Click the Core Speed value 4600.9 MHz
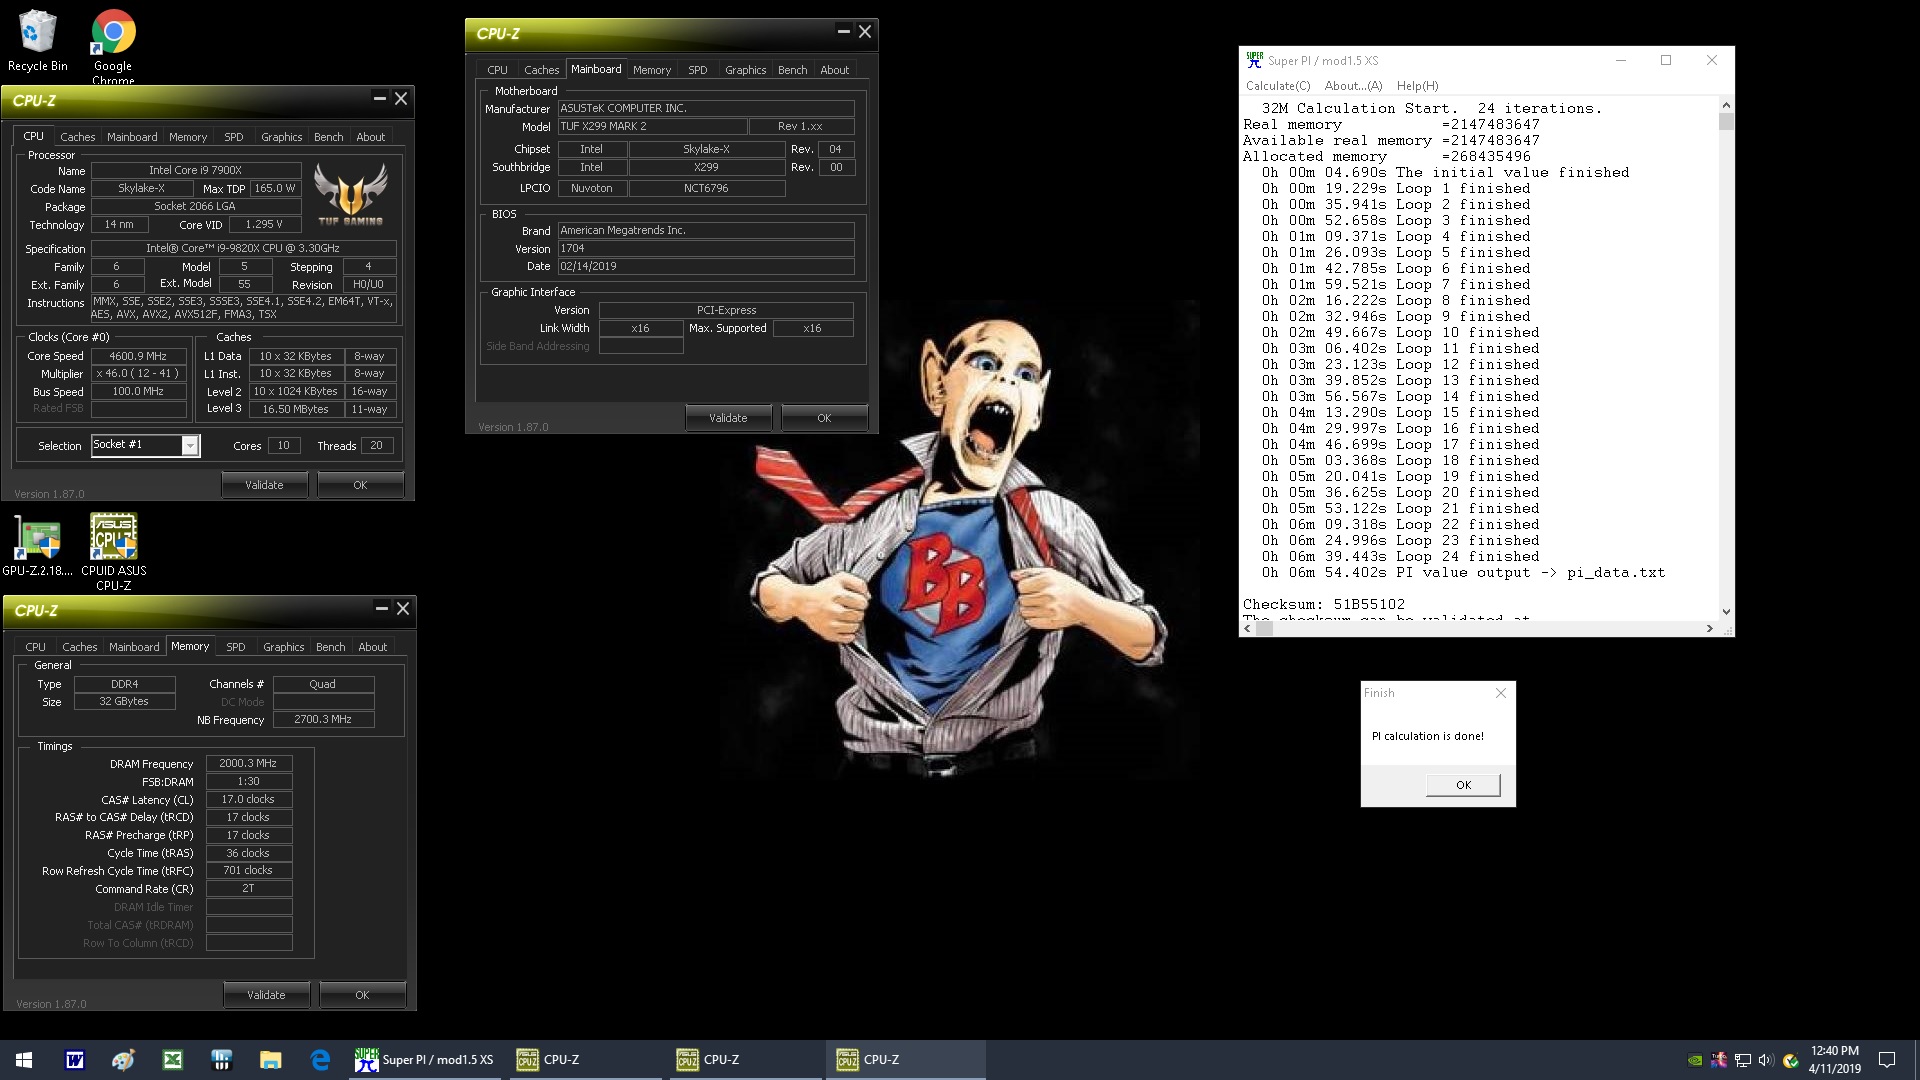 (x=139, y=356)
